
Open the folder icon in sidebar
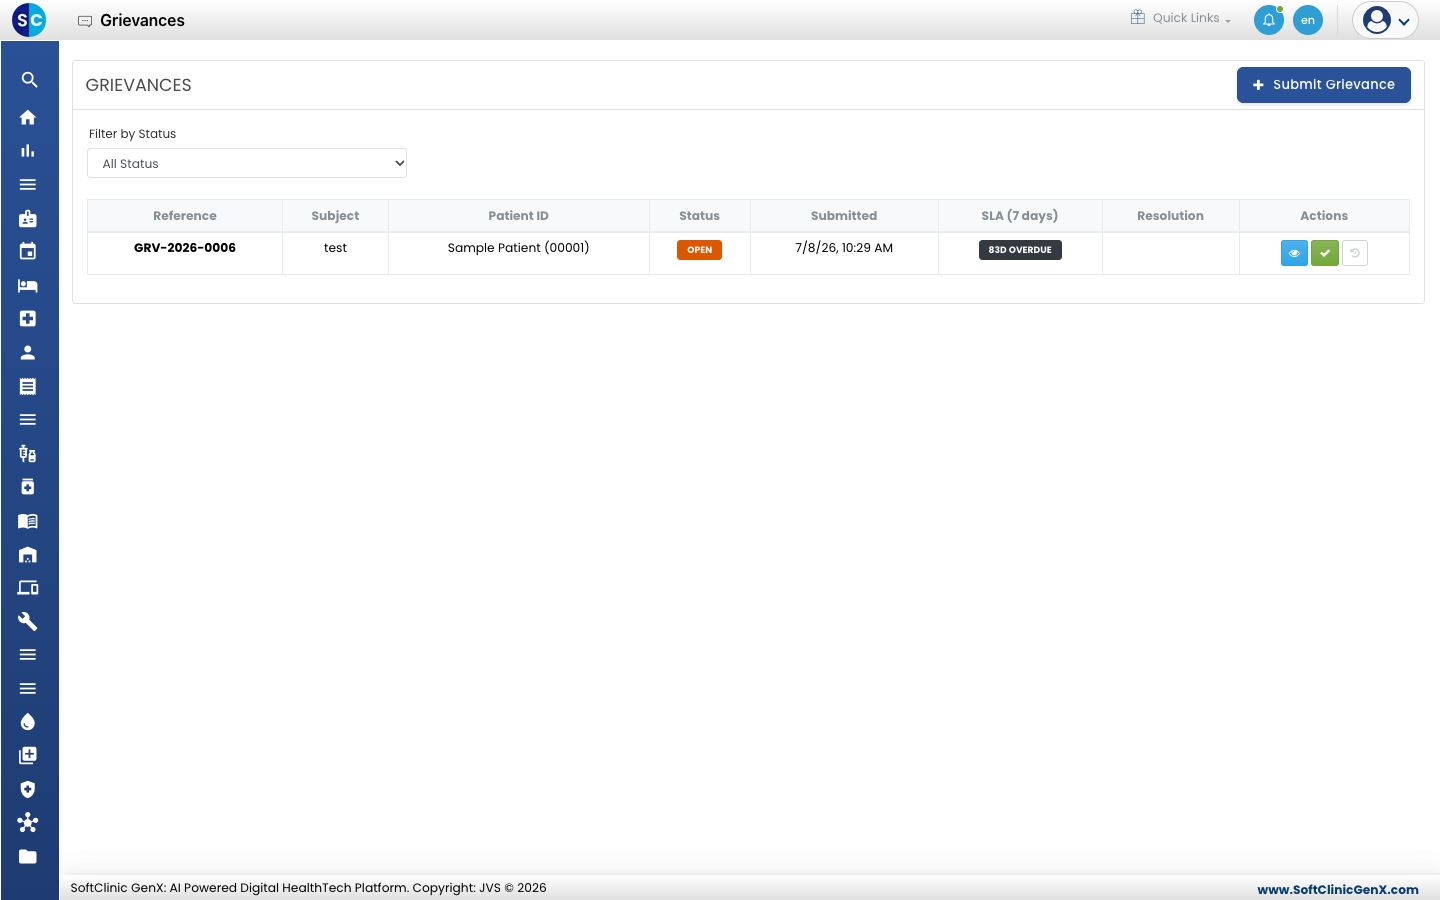[x=28, y=857]
